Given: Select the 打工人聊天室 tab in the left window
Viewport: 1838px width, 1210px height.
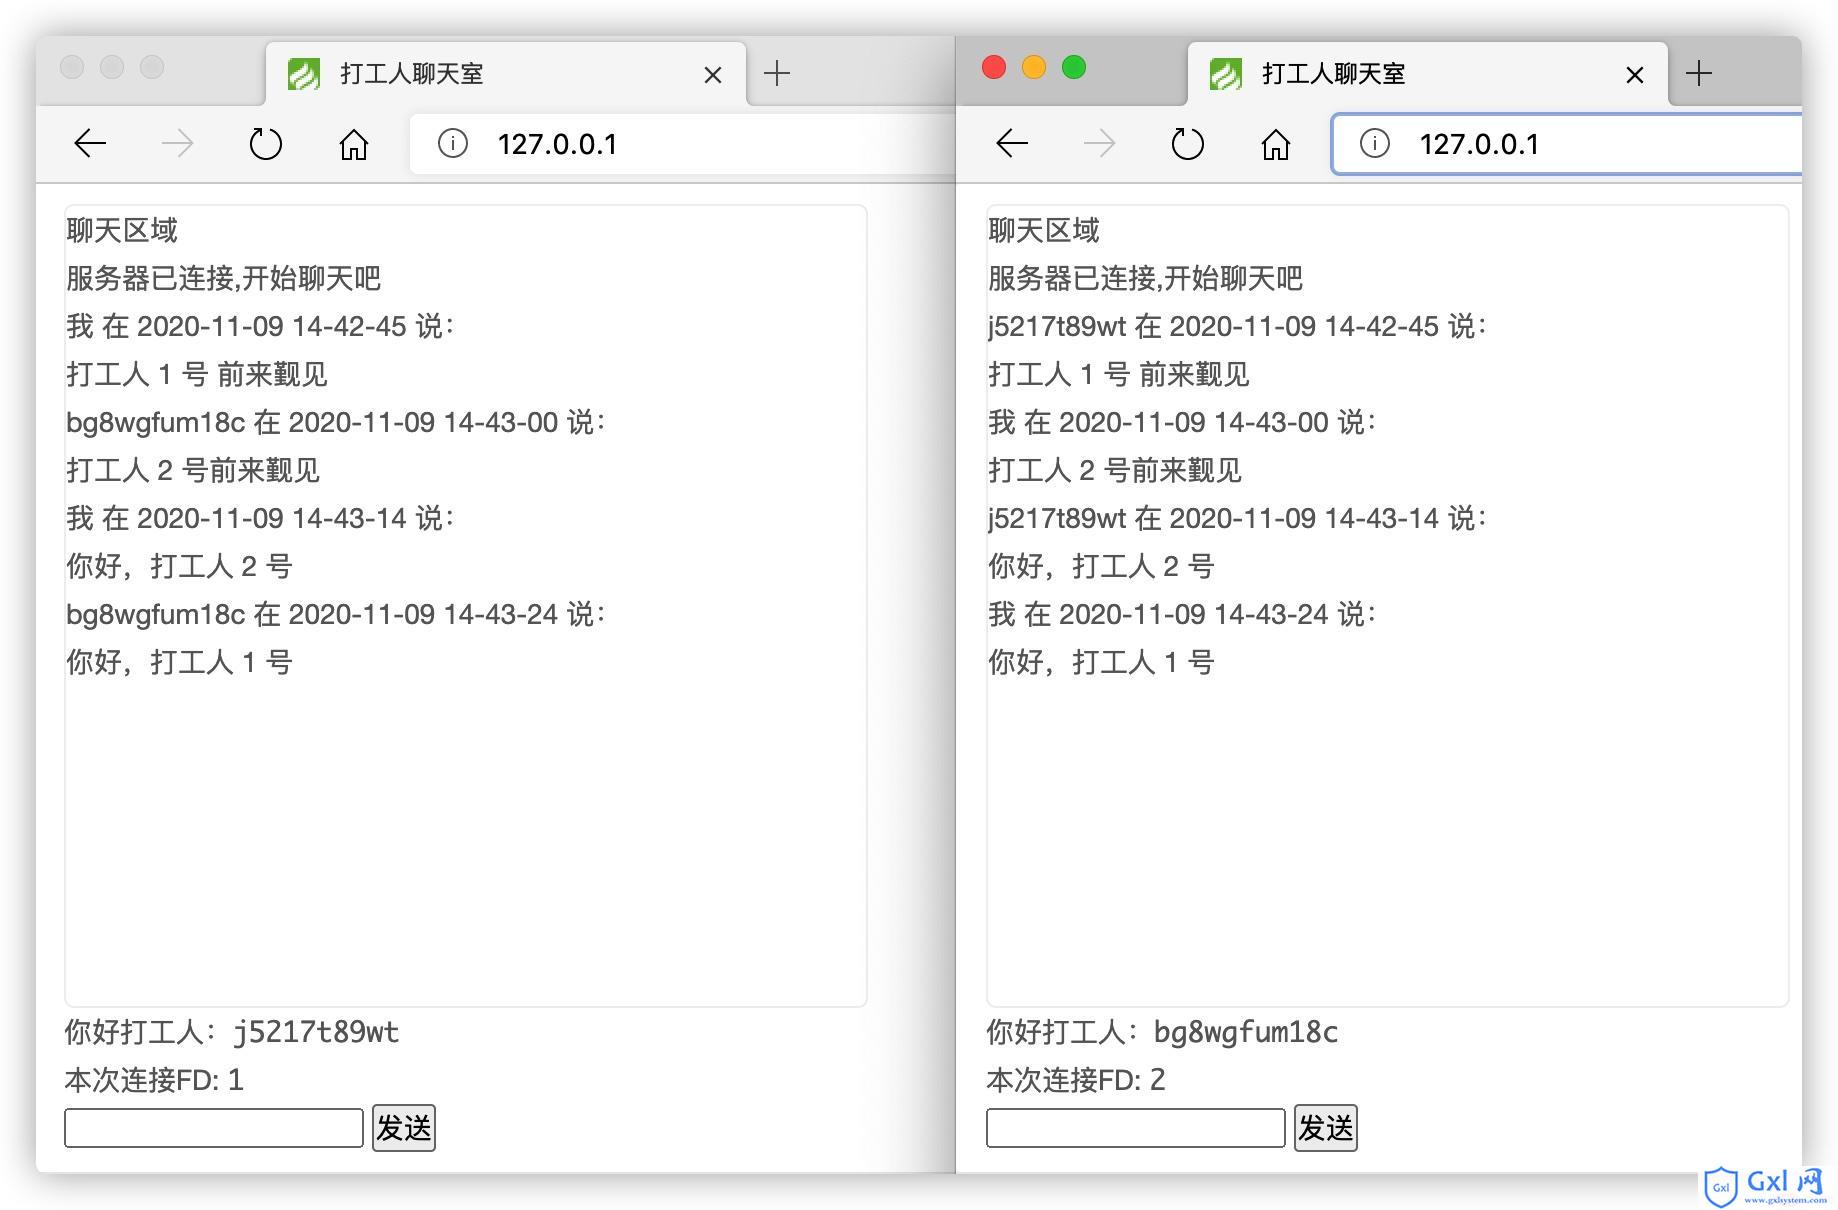Looking at the screenshot, I should click(x=506, y=74).
